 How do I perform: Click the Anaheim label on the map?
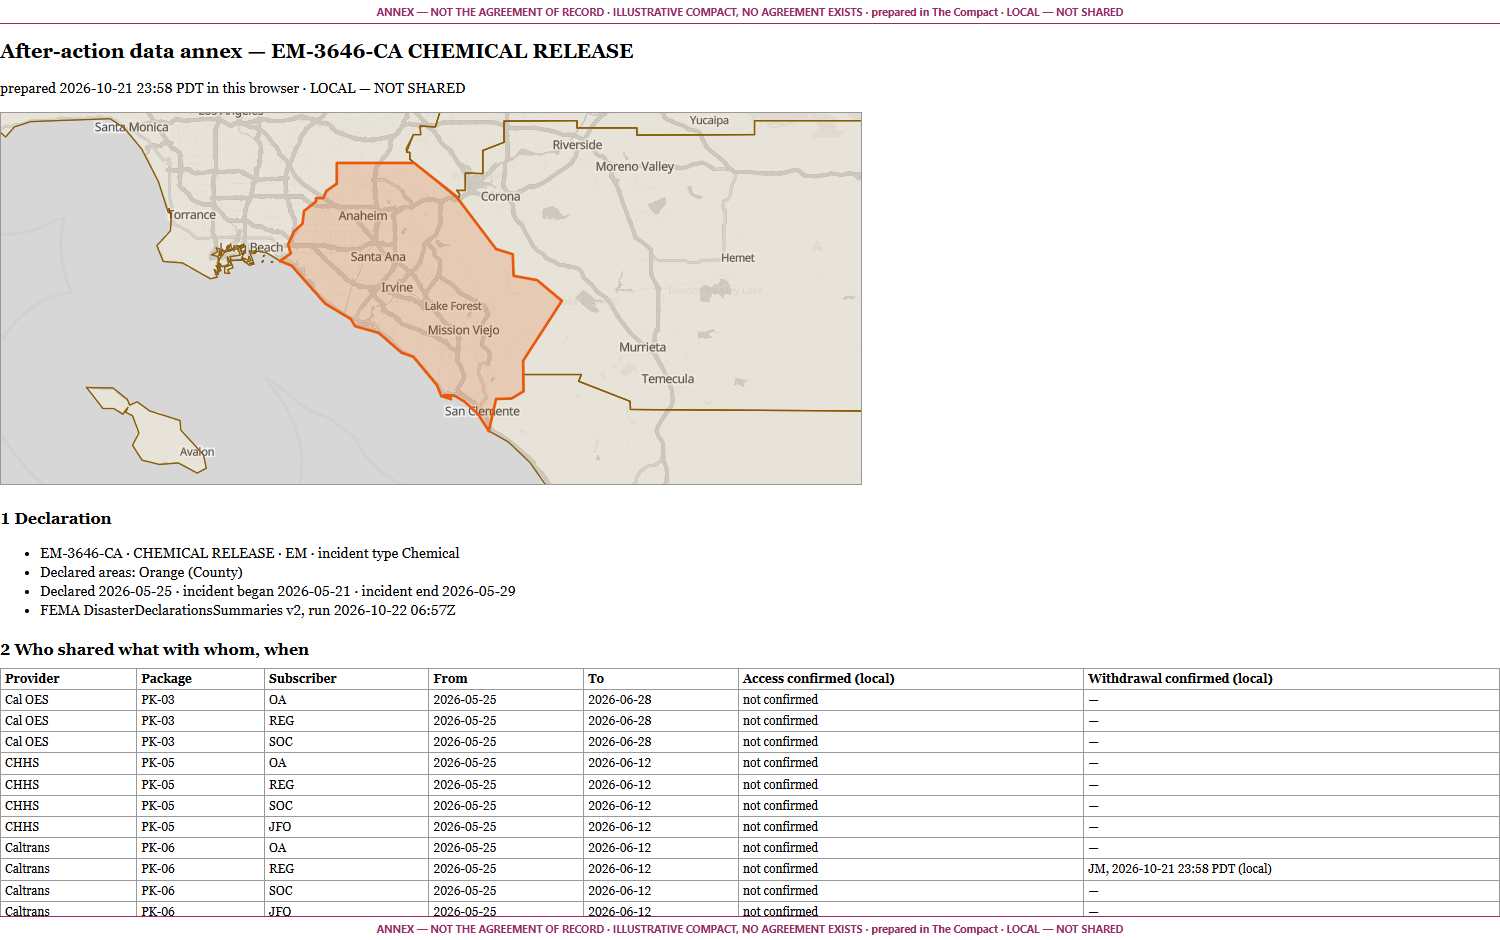click(363, 216)
